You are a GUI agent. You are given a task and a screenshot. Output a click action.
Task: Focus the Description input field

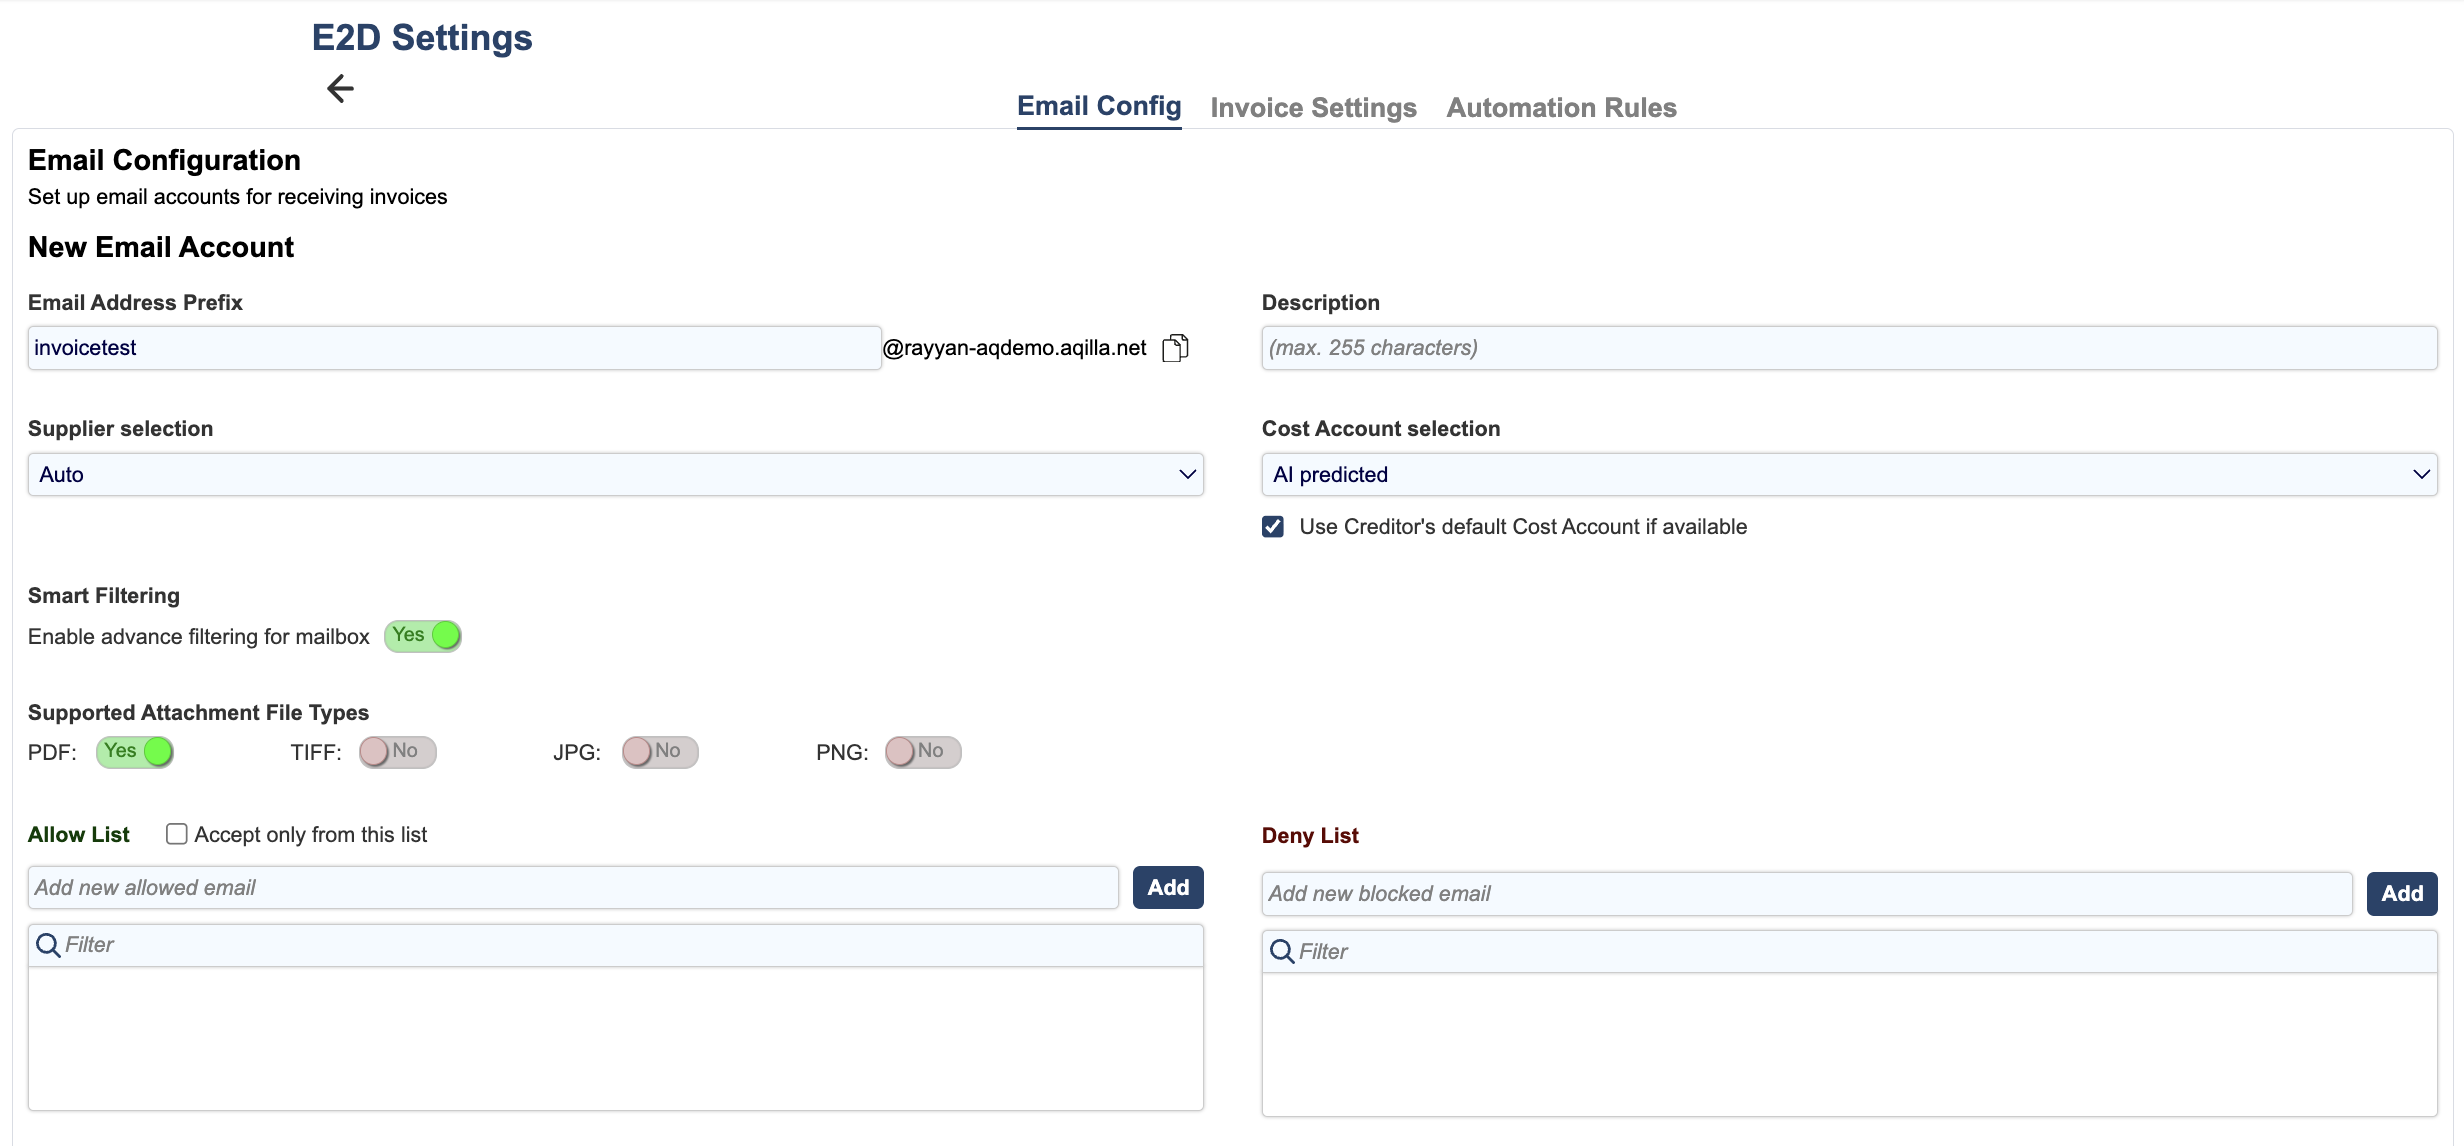point(1849,348)
